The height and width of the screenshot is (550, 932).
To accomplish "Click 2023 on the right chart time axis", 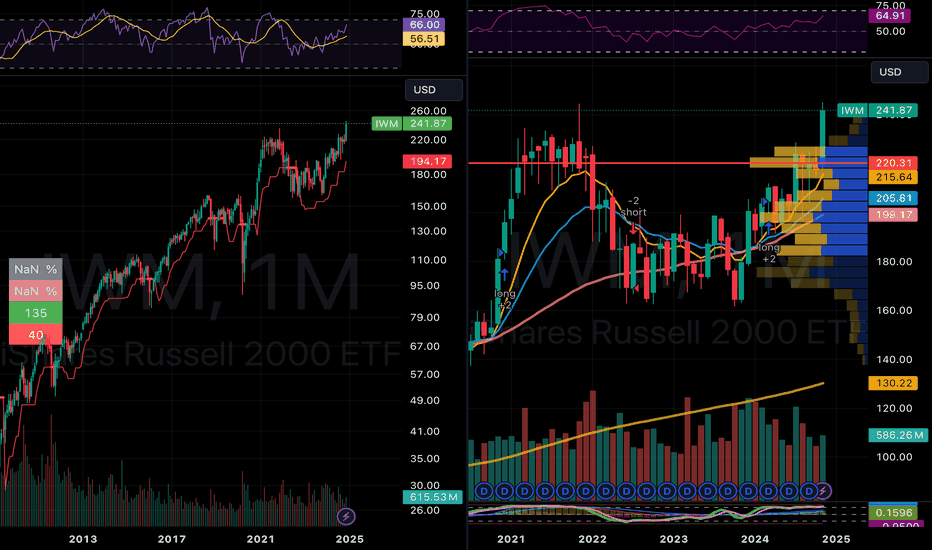I will pos(673,539).
